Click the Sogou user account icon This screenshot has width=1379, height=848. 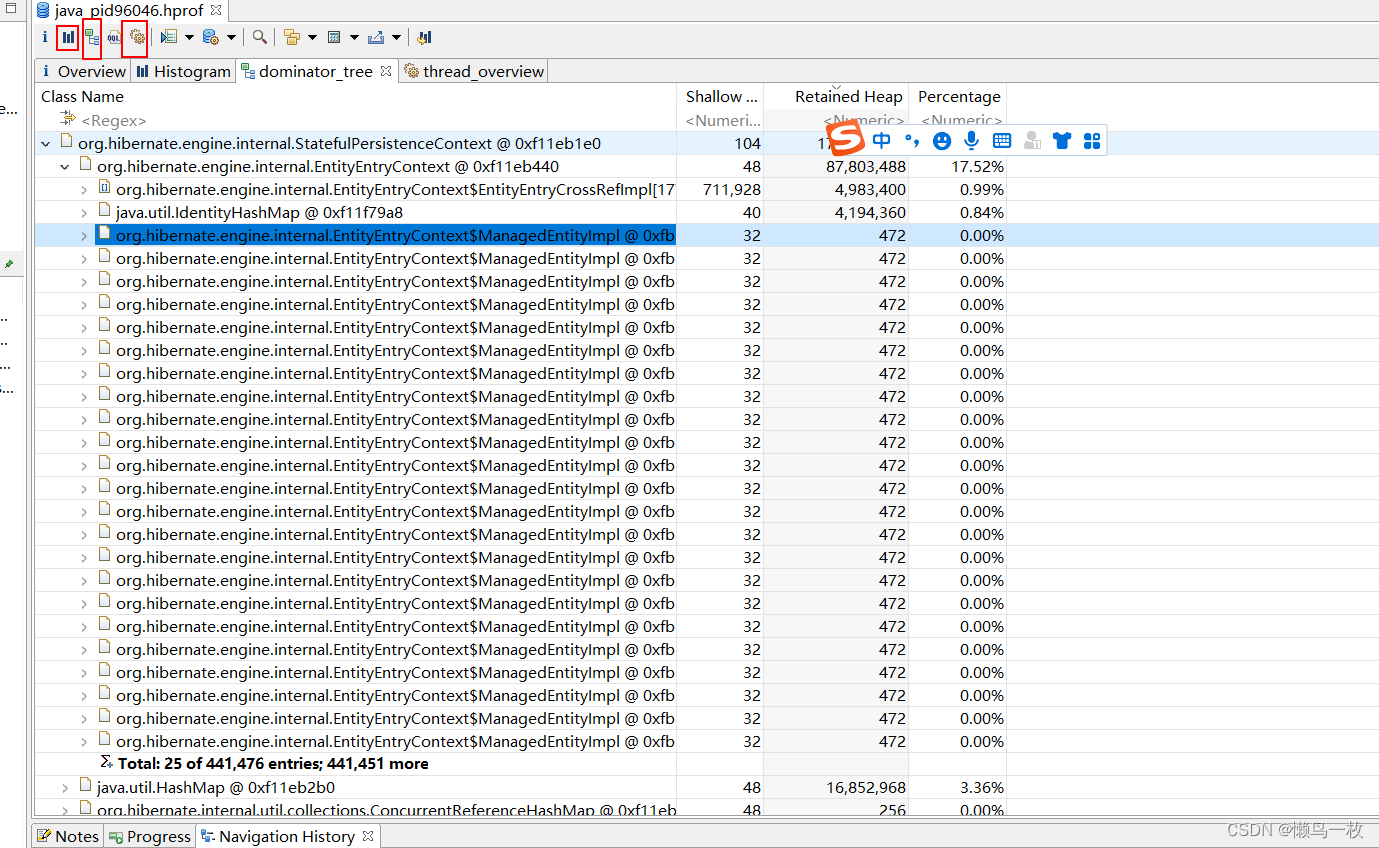[1032, 141]
